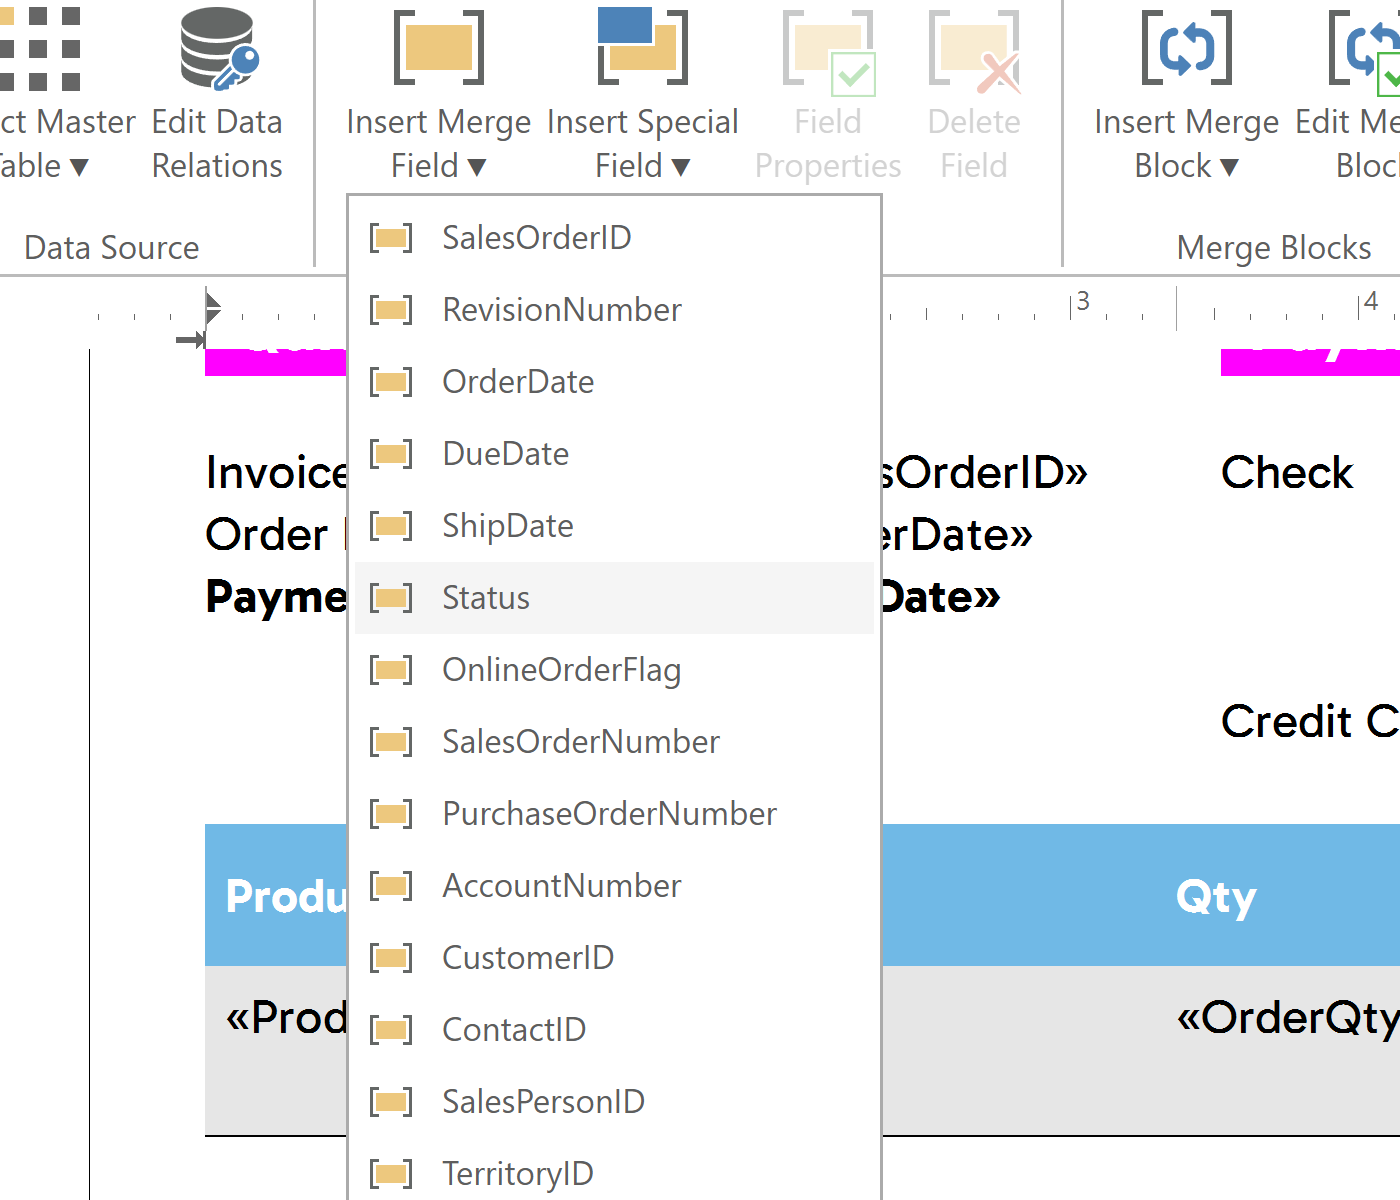
Task: Click the icon beside OnlineOrderFlag
Action: (x=391, y=670)
